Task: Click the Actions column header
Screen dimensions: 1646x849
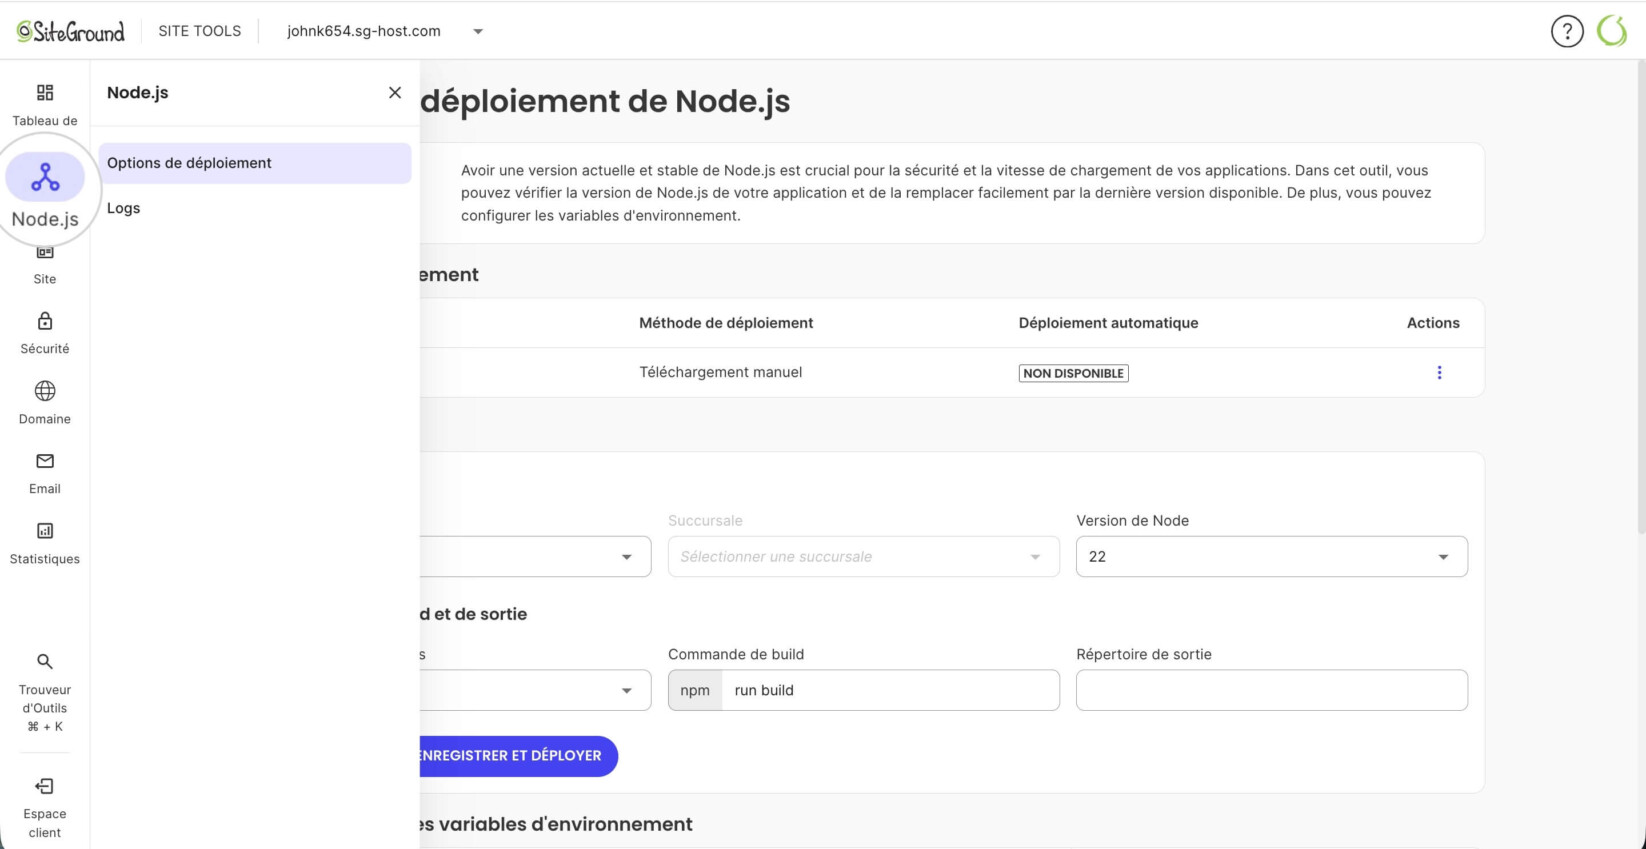Action: point(1433,323)
